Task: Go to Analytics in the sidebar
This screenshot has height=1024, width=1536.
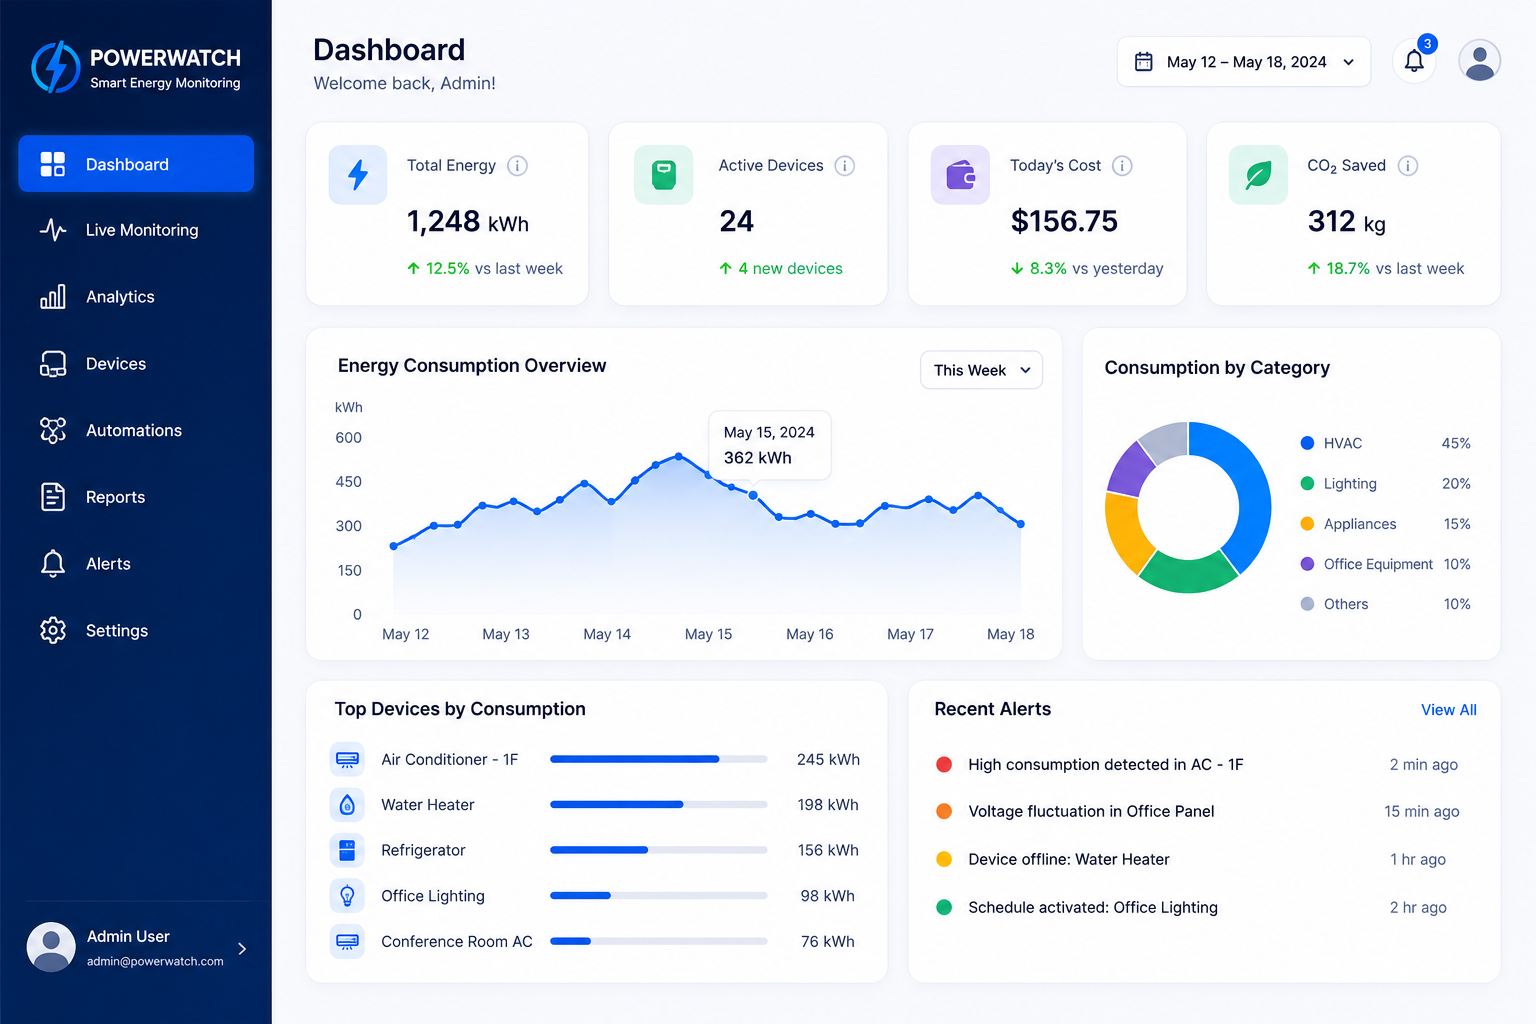Action: [136, 297]
